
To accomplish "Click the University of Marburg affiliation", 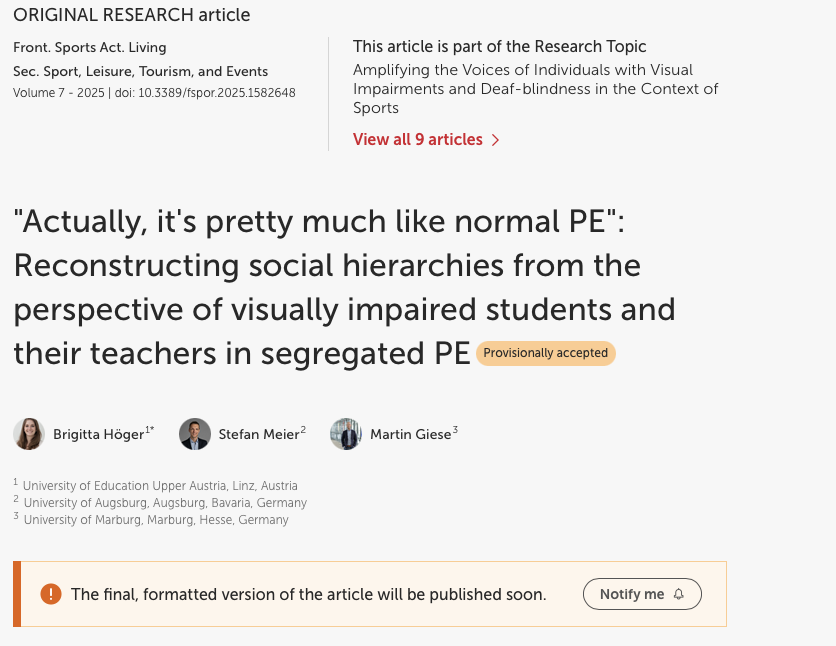I will click(156, 520).
